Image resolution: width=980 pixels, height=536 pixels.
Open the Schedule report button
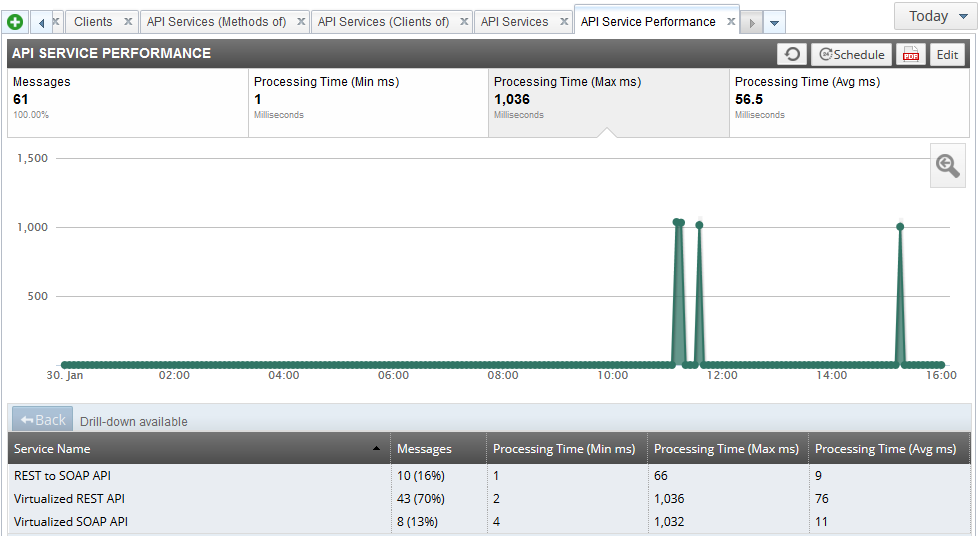pyautogui.click(x=851, y=54)
